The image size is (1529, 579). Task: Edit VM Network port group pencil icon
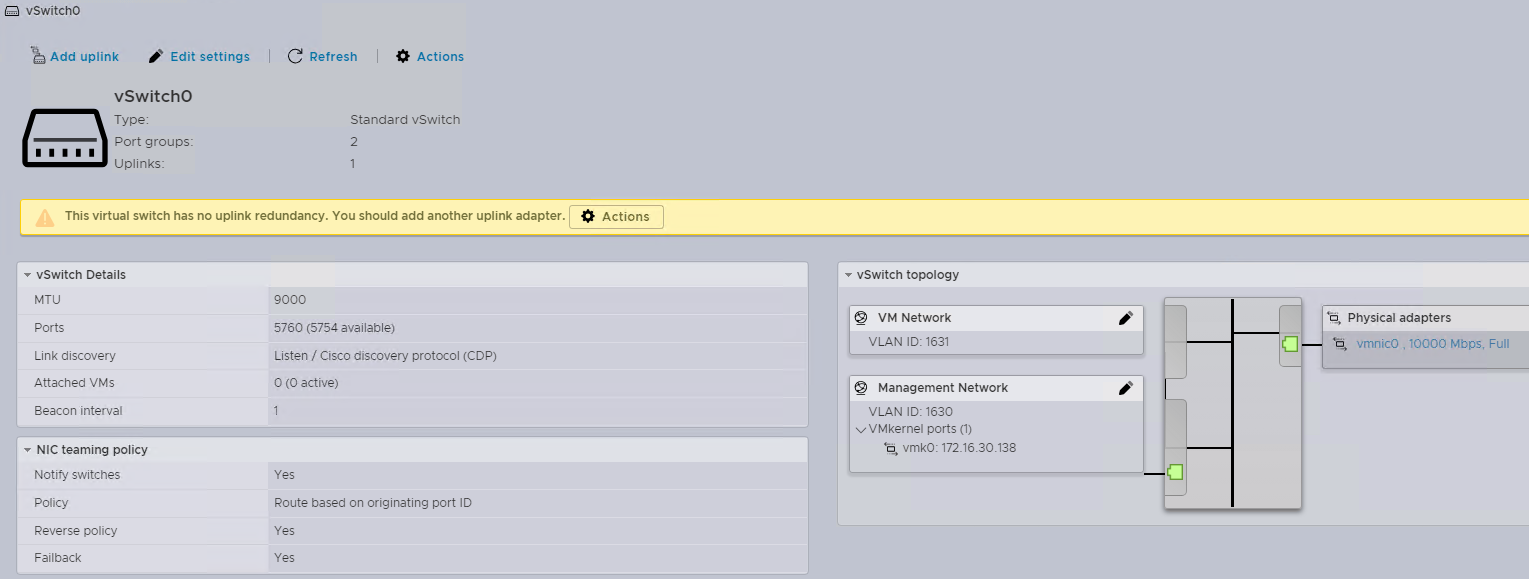[1125, 318]
